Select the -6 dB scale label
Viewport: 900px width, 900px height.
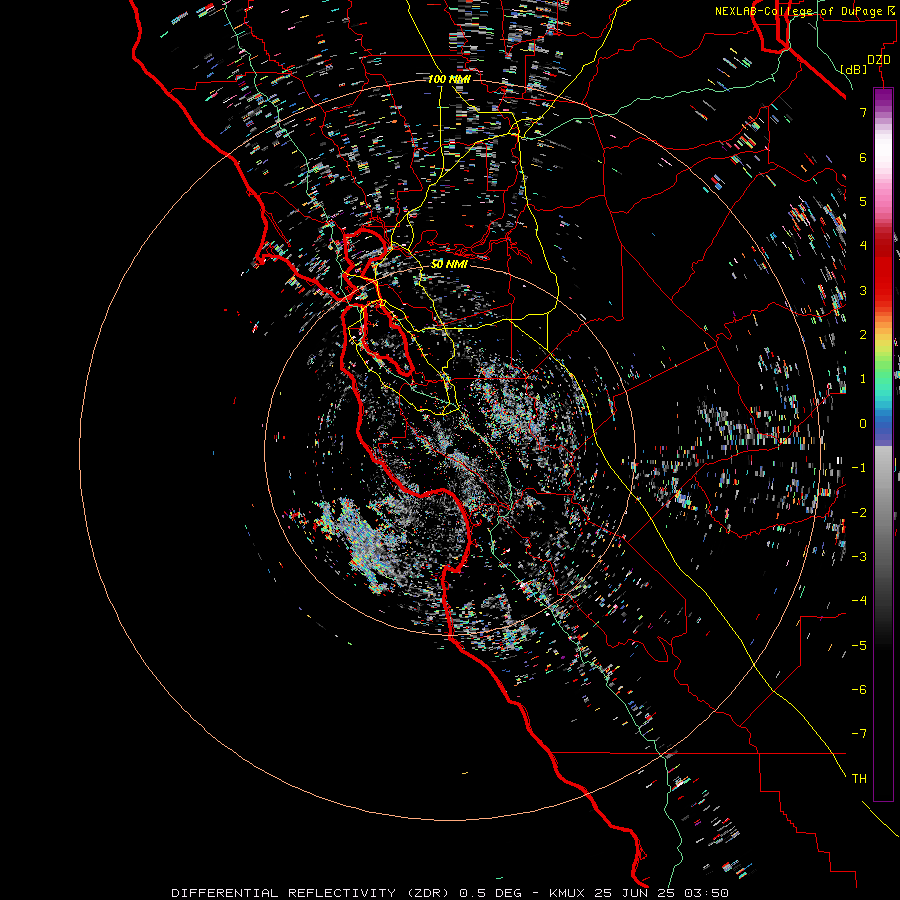pos(859,690)
